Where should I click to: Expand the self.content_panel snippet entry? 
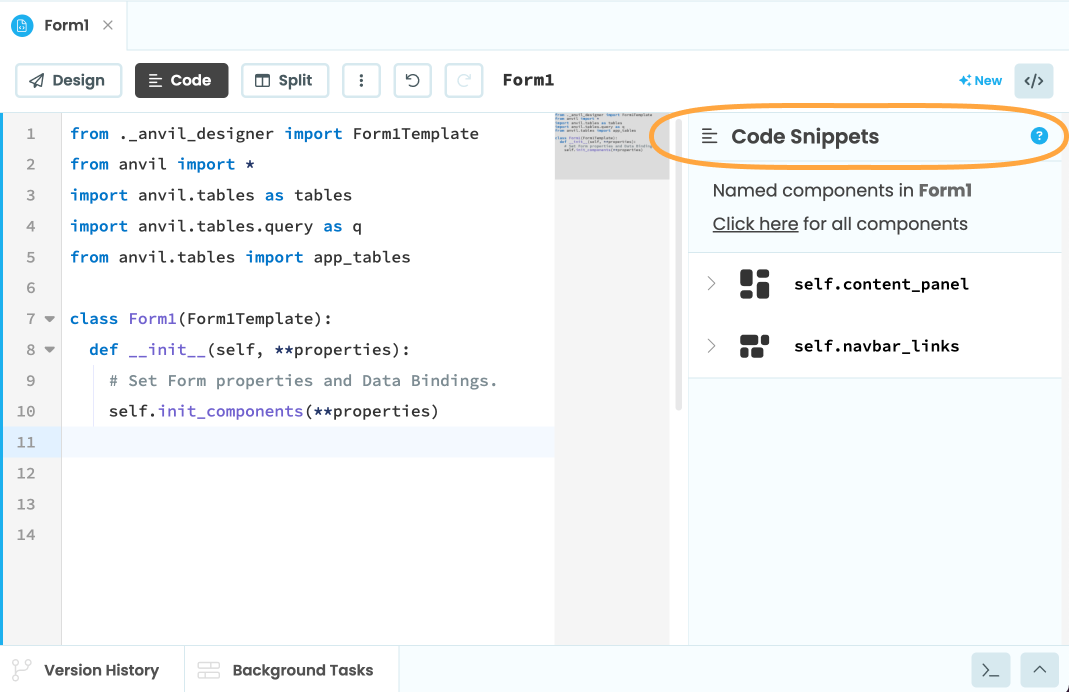pos(712,284)
